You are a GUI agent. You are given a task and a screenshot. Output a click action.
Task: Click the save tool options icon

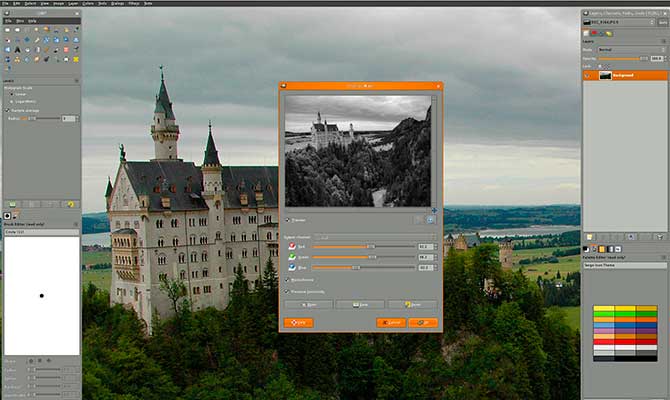click(12, 204)
